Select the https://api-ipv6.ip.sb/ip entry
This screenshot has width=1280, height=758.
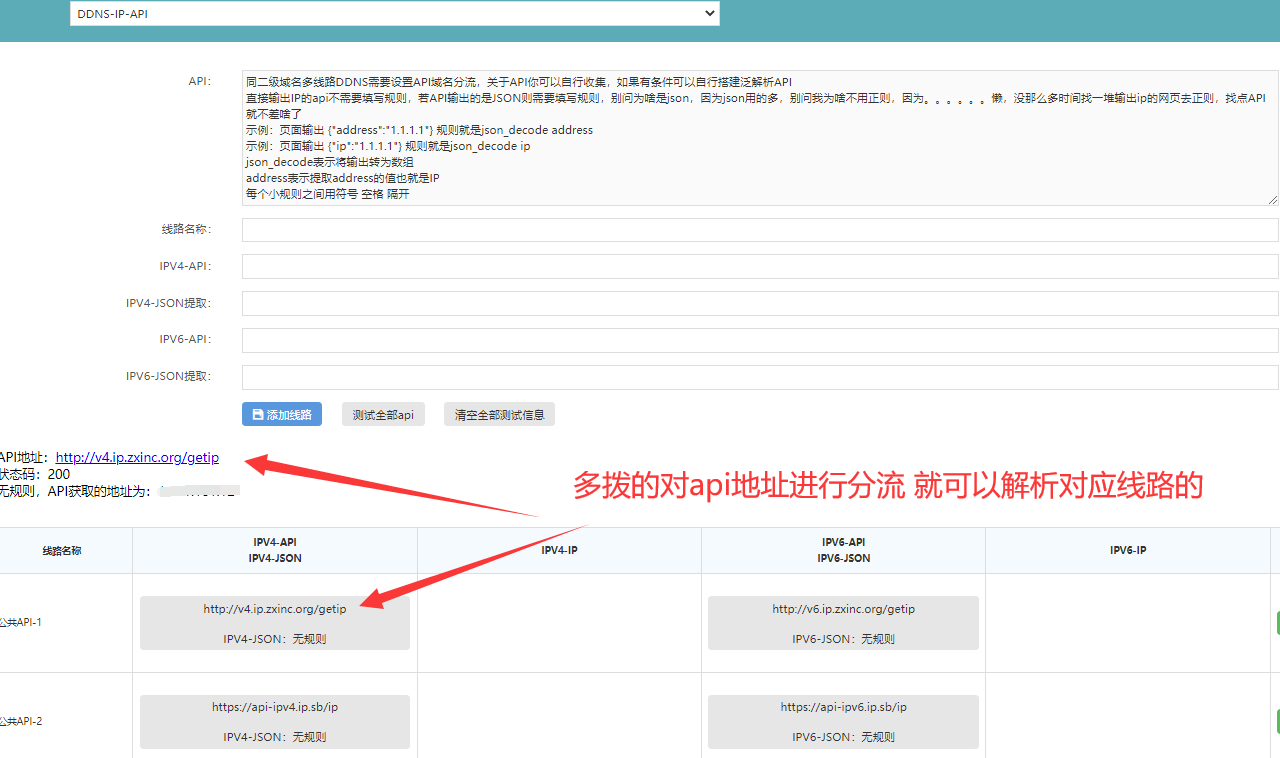click(842, 720)
